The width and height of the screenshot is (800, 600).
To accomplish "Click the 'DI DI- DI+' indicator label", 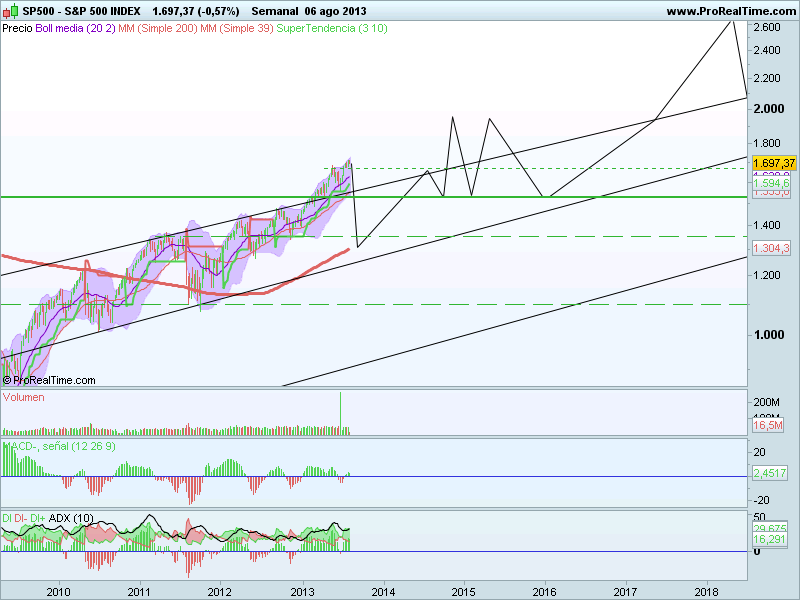I will coord(23,518).
